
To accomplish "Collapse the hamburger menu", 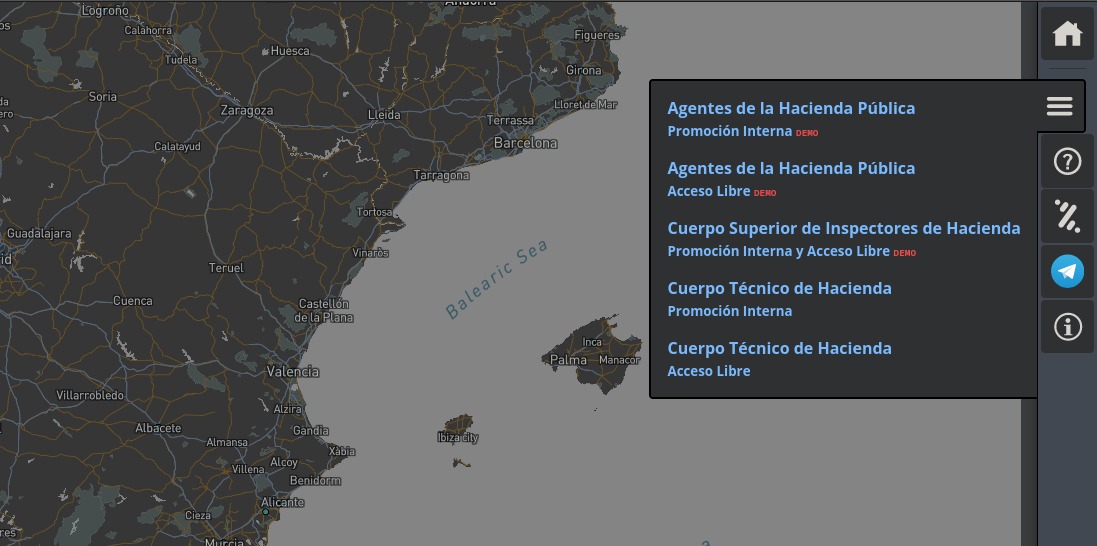I will click(x=1059, y=107).
